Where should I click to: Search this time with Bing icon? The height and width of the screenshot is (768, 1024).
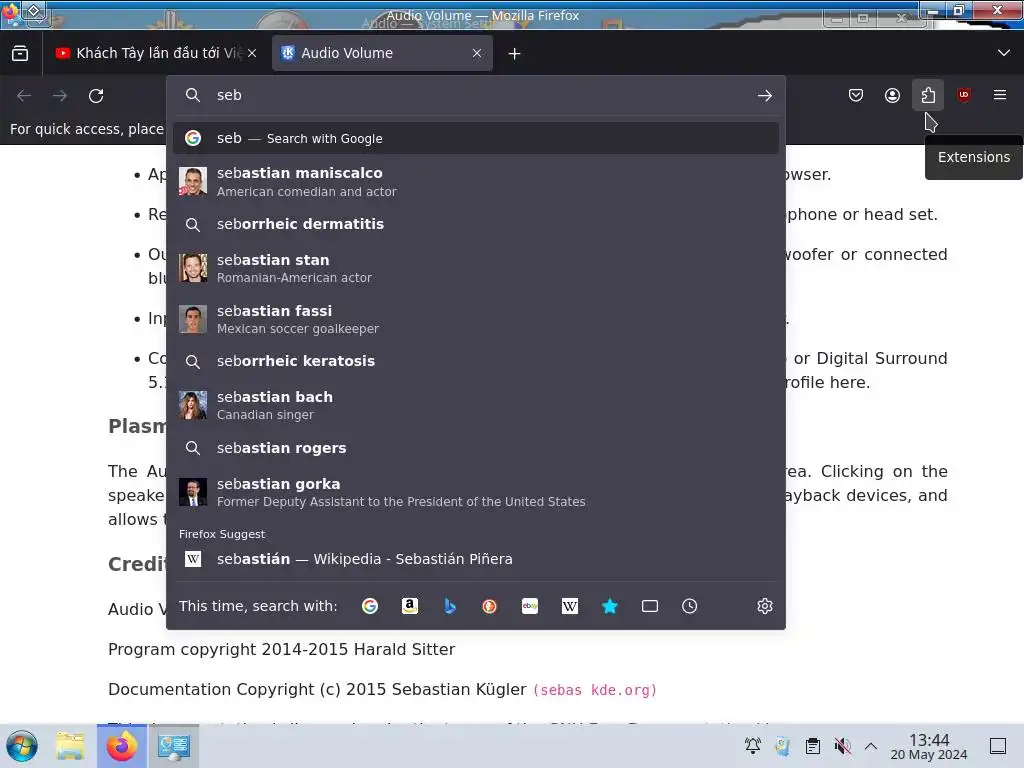tap(449, 606)
